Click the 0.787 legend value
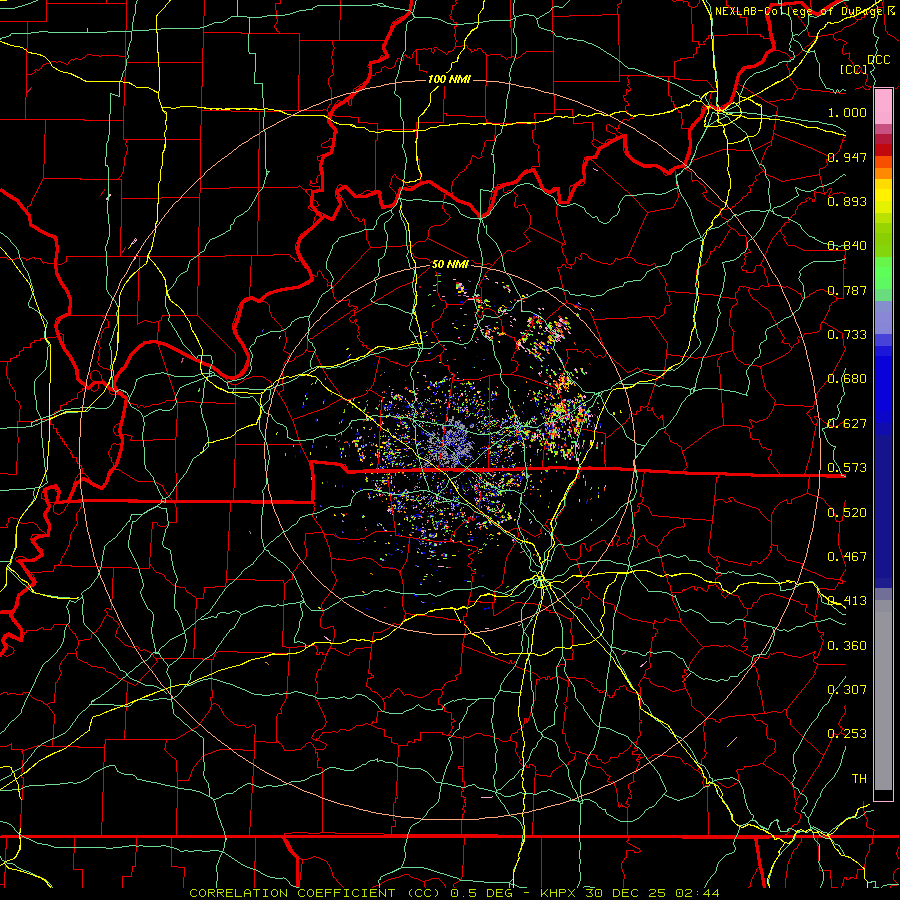 (847, 290)
